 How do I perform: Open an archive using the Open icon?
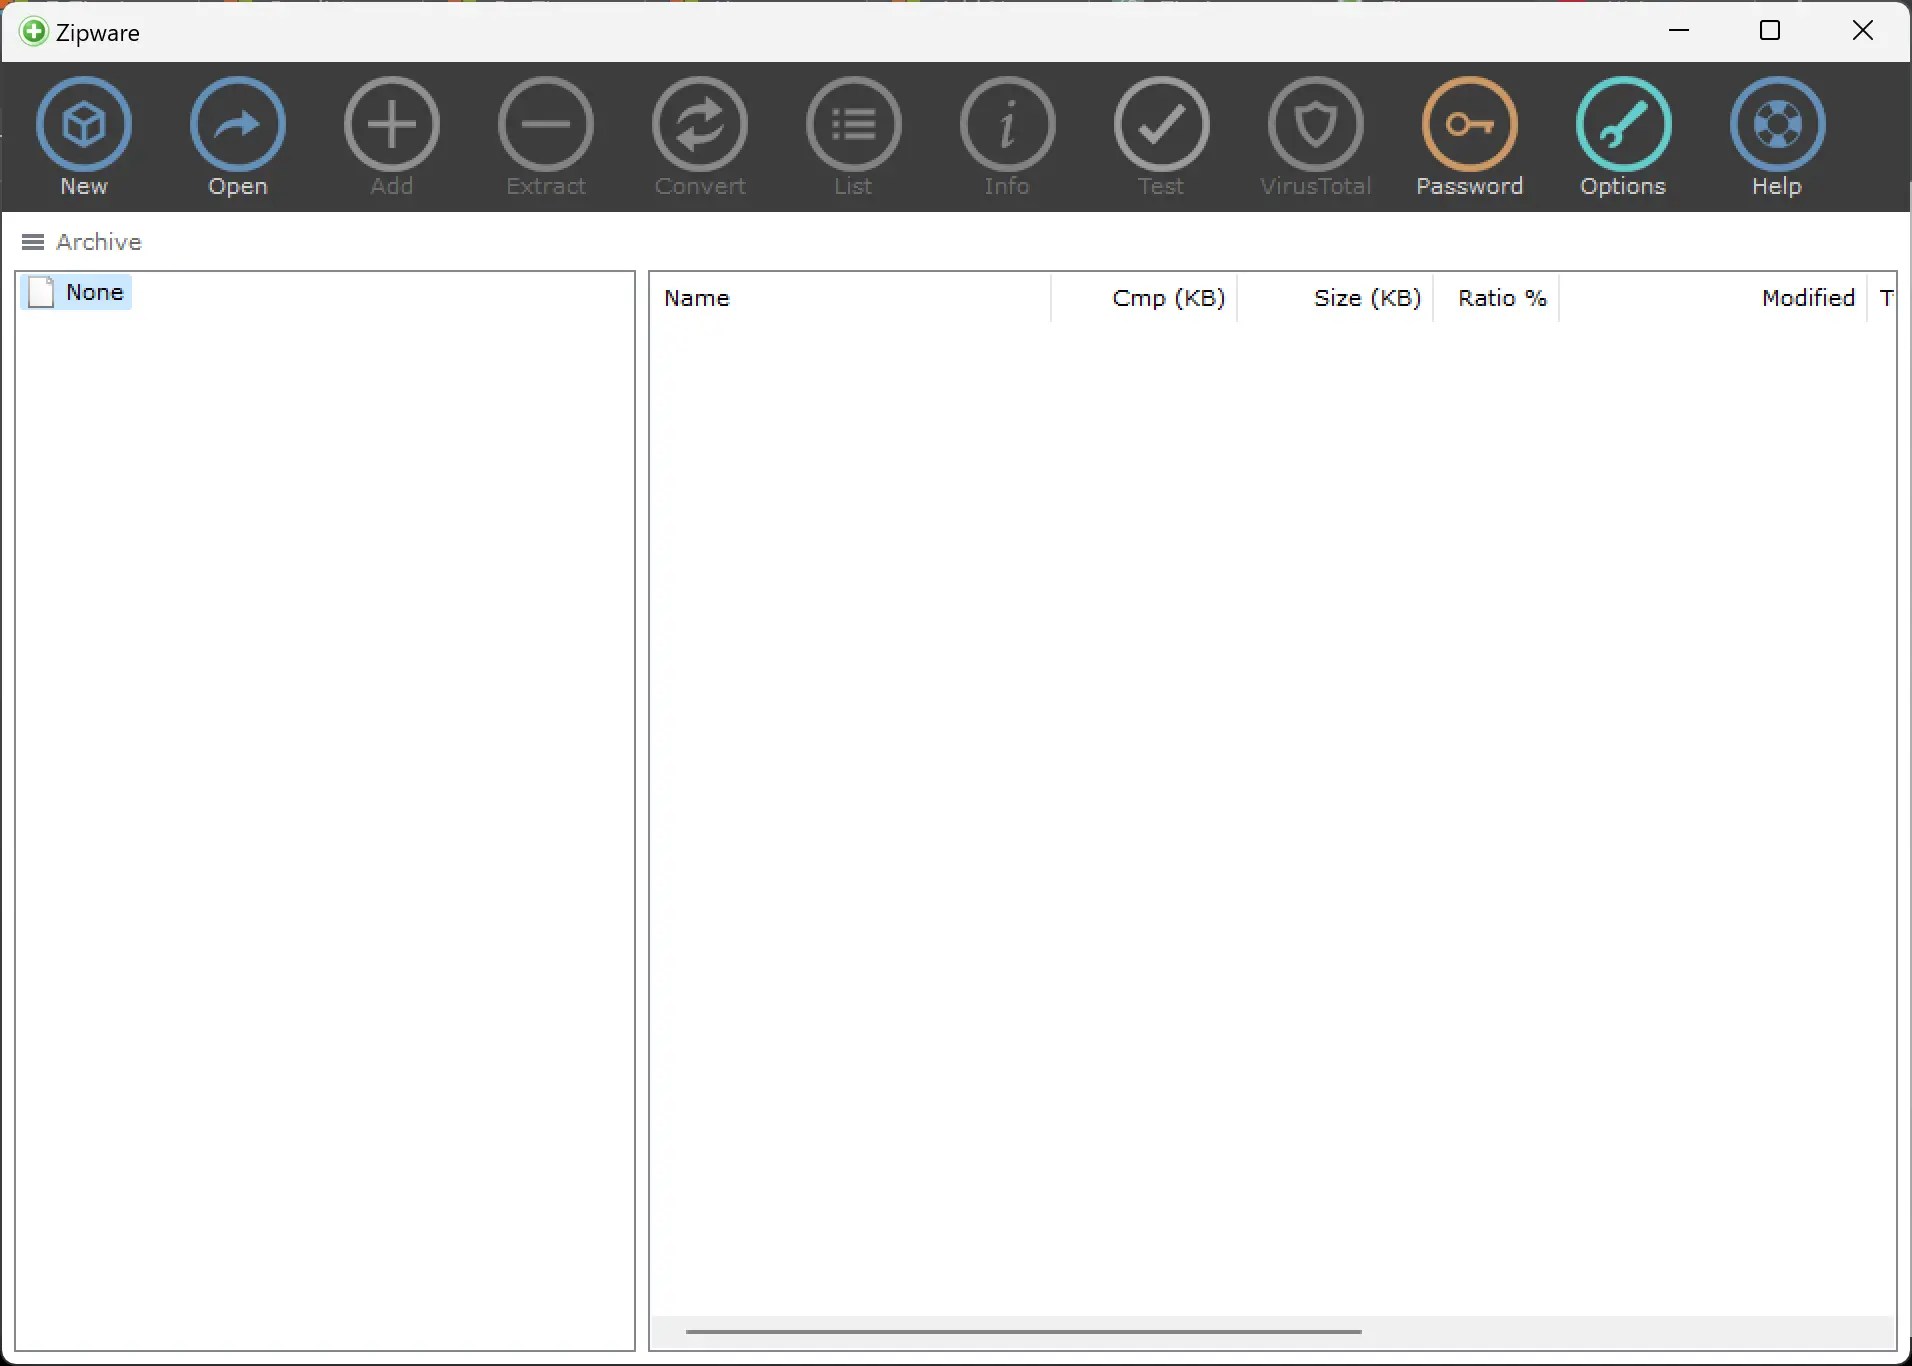click(238, 124)
